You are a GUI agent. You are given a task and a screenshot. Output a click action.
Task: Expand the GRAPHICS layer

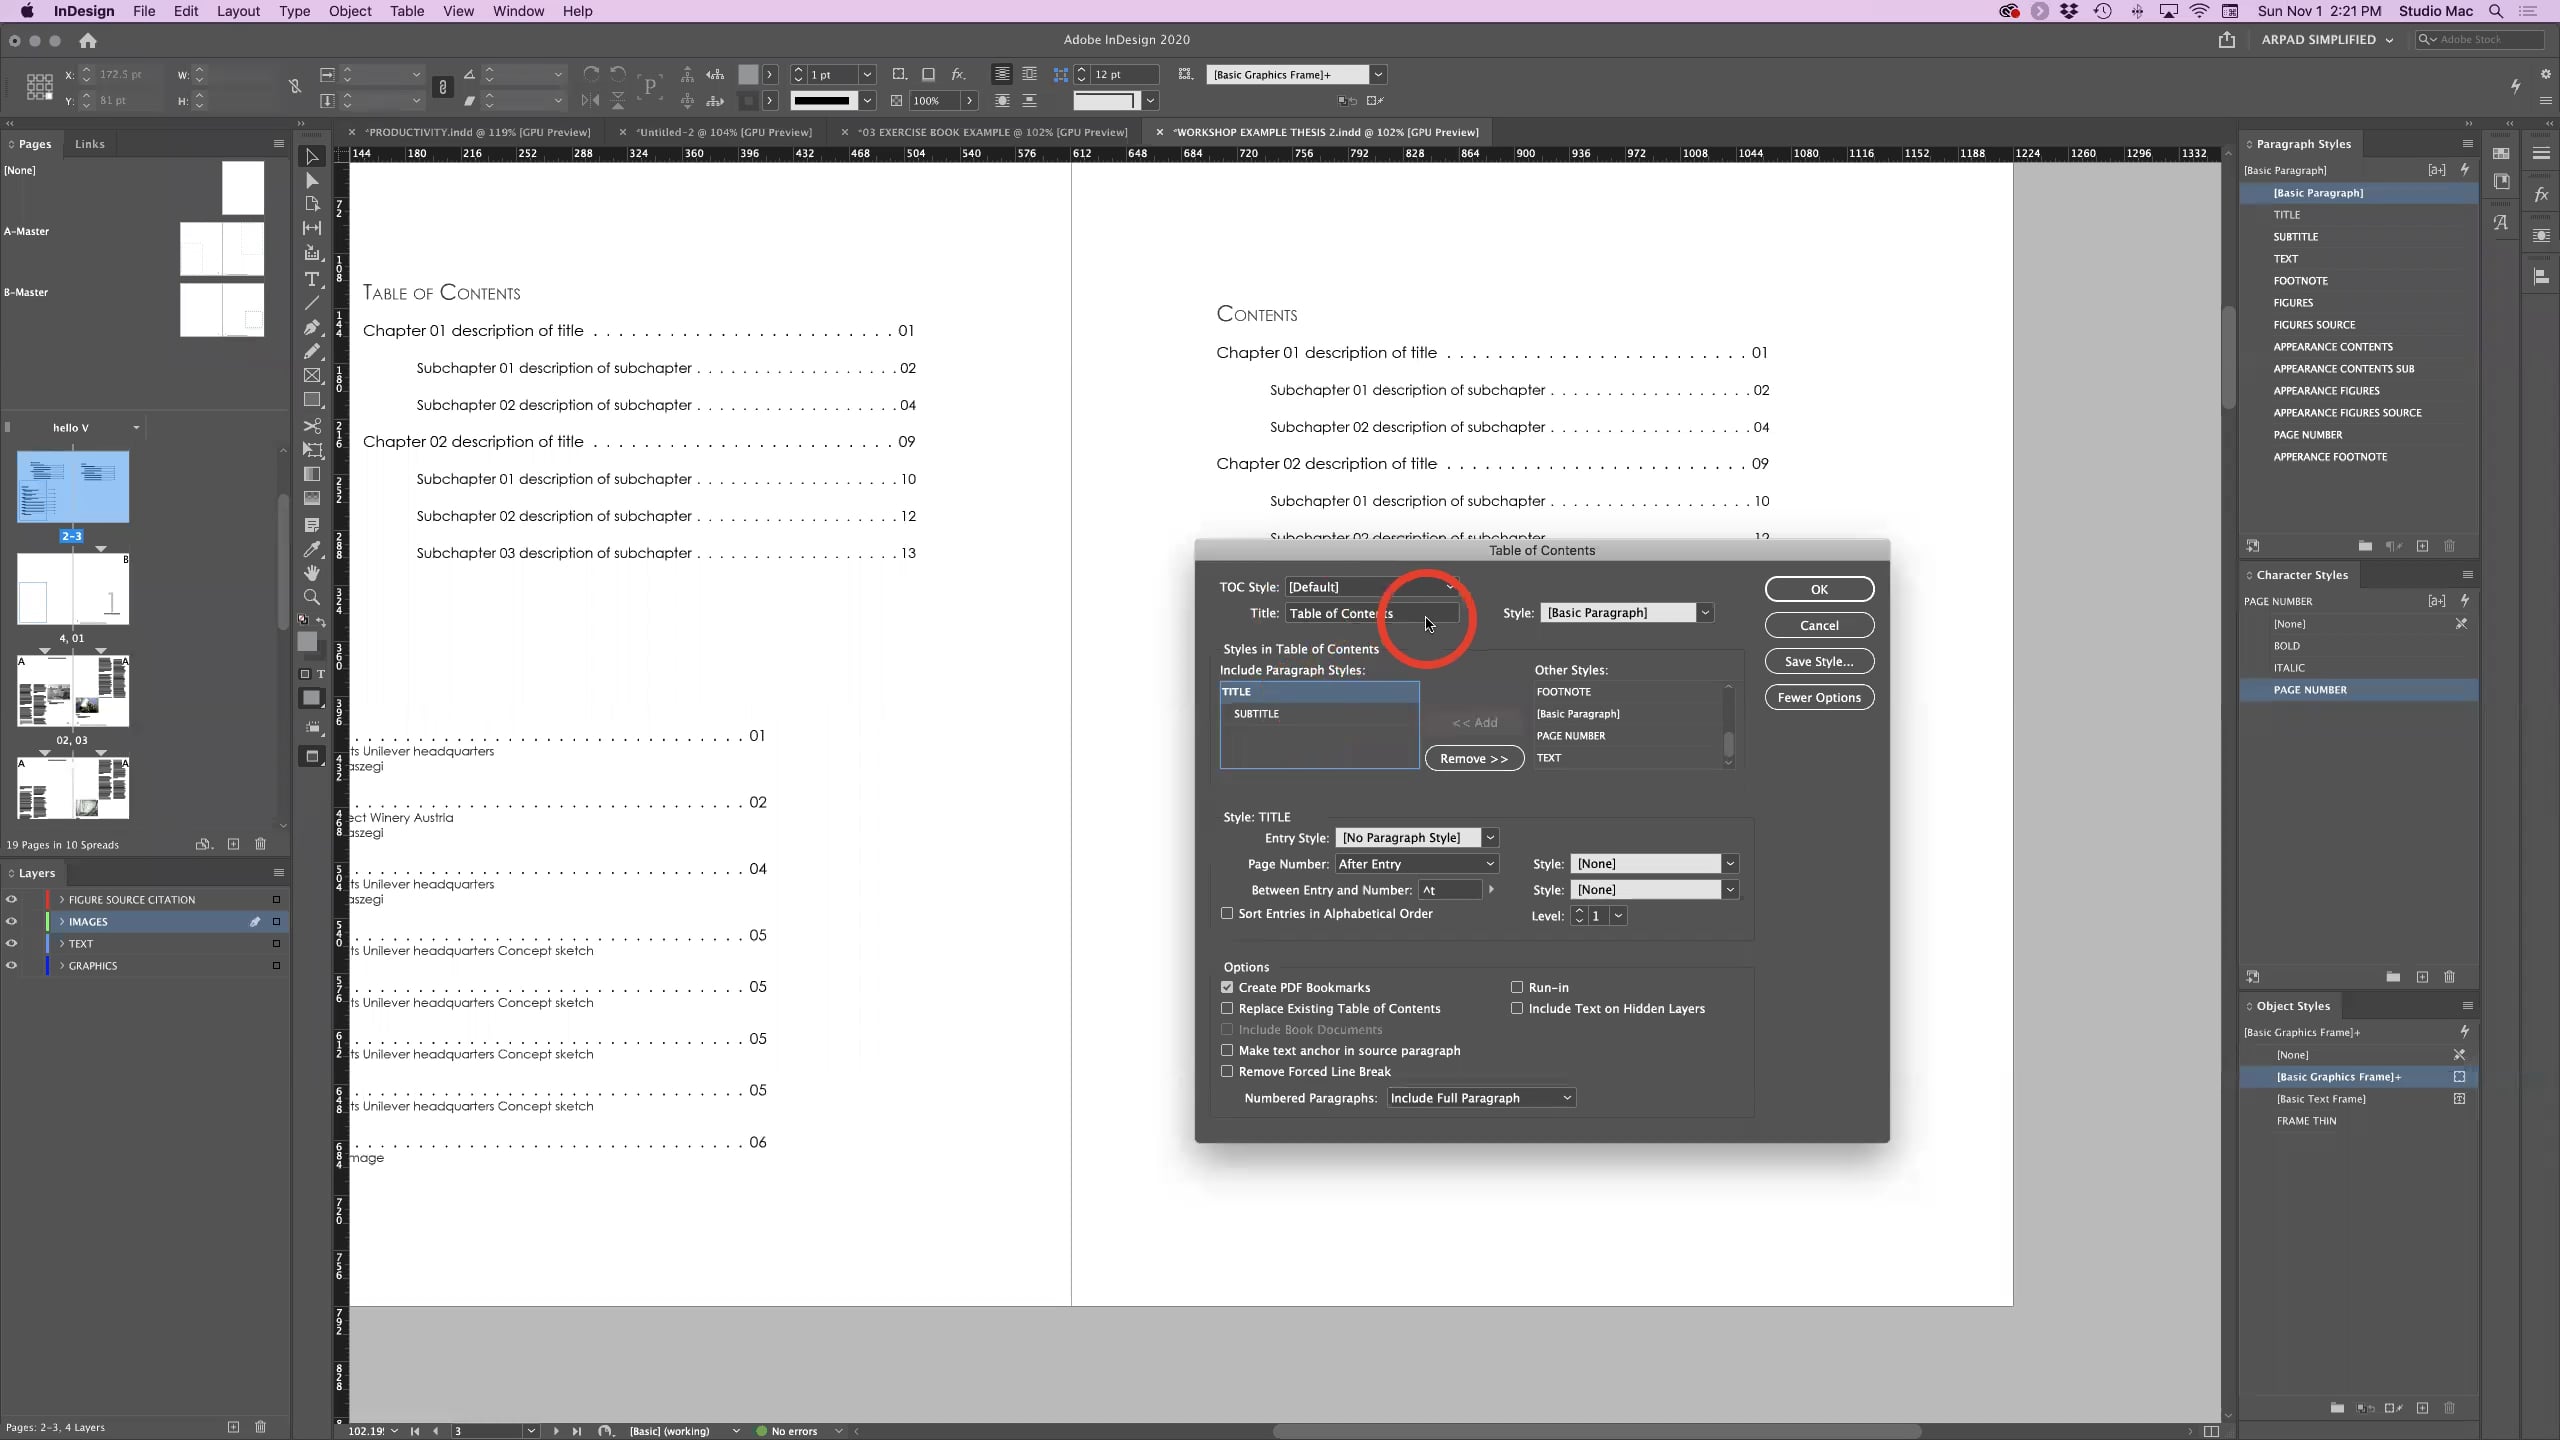coord(60,965)
